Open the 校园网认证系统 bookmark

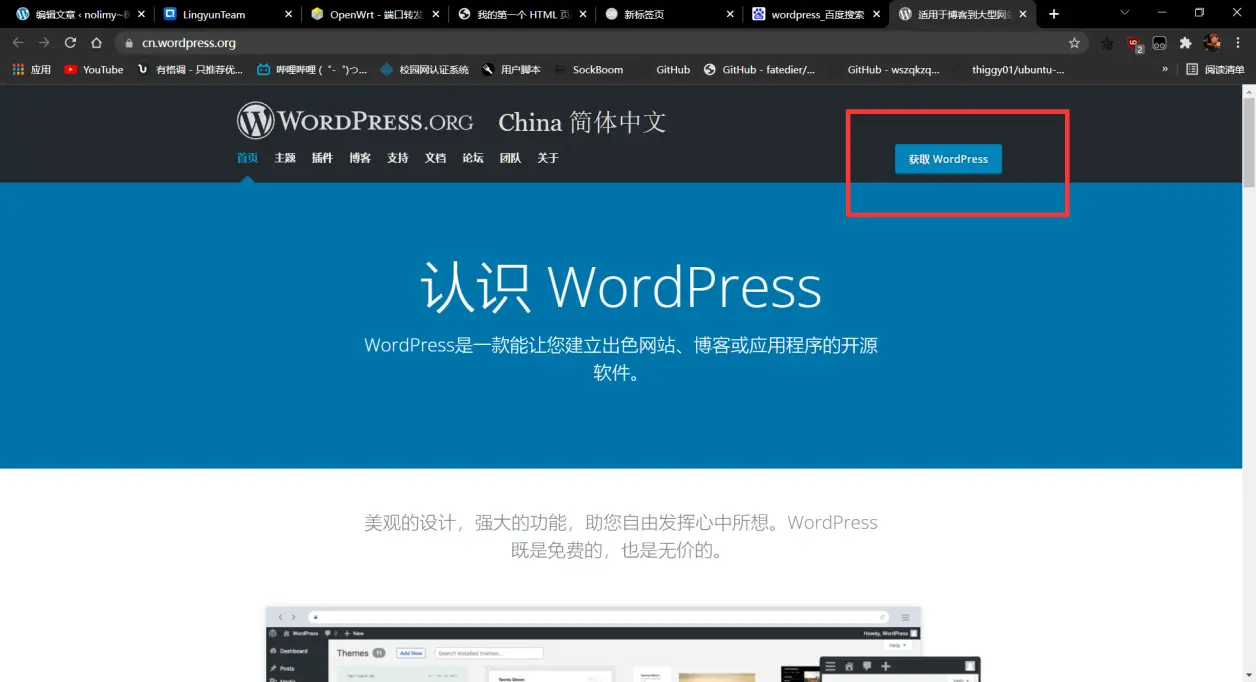424,70
